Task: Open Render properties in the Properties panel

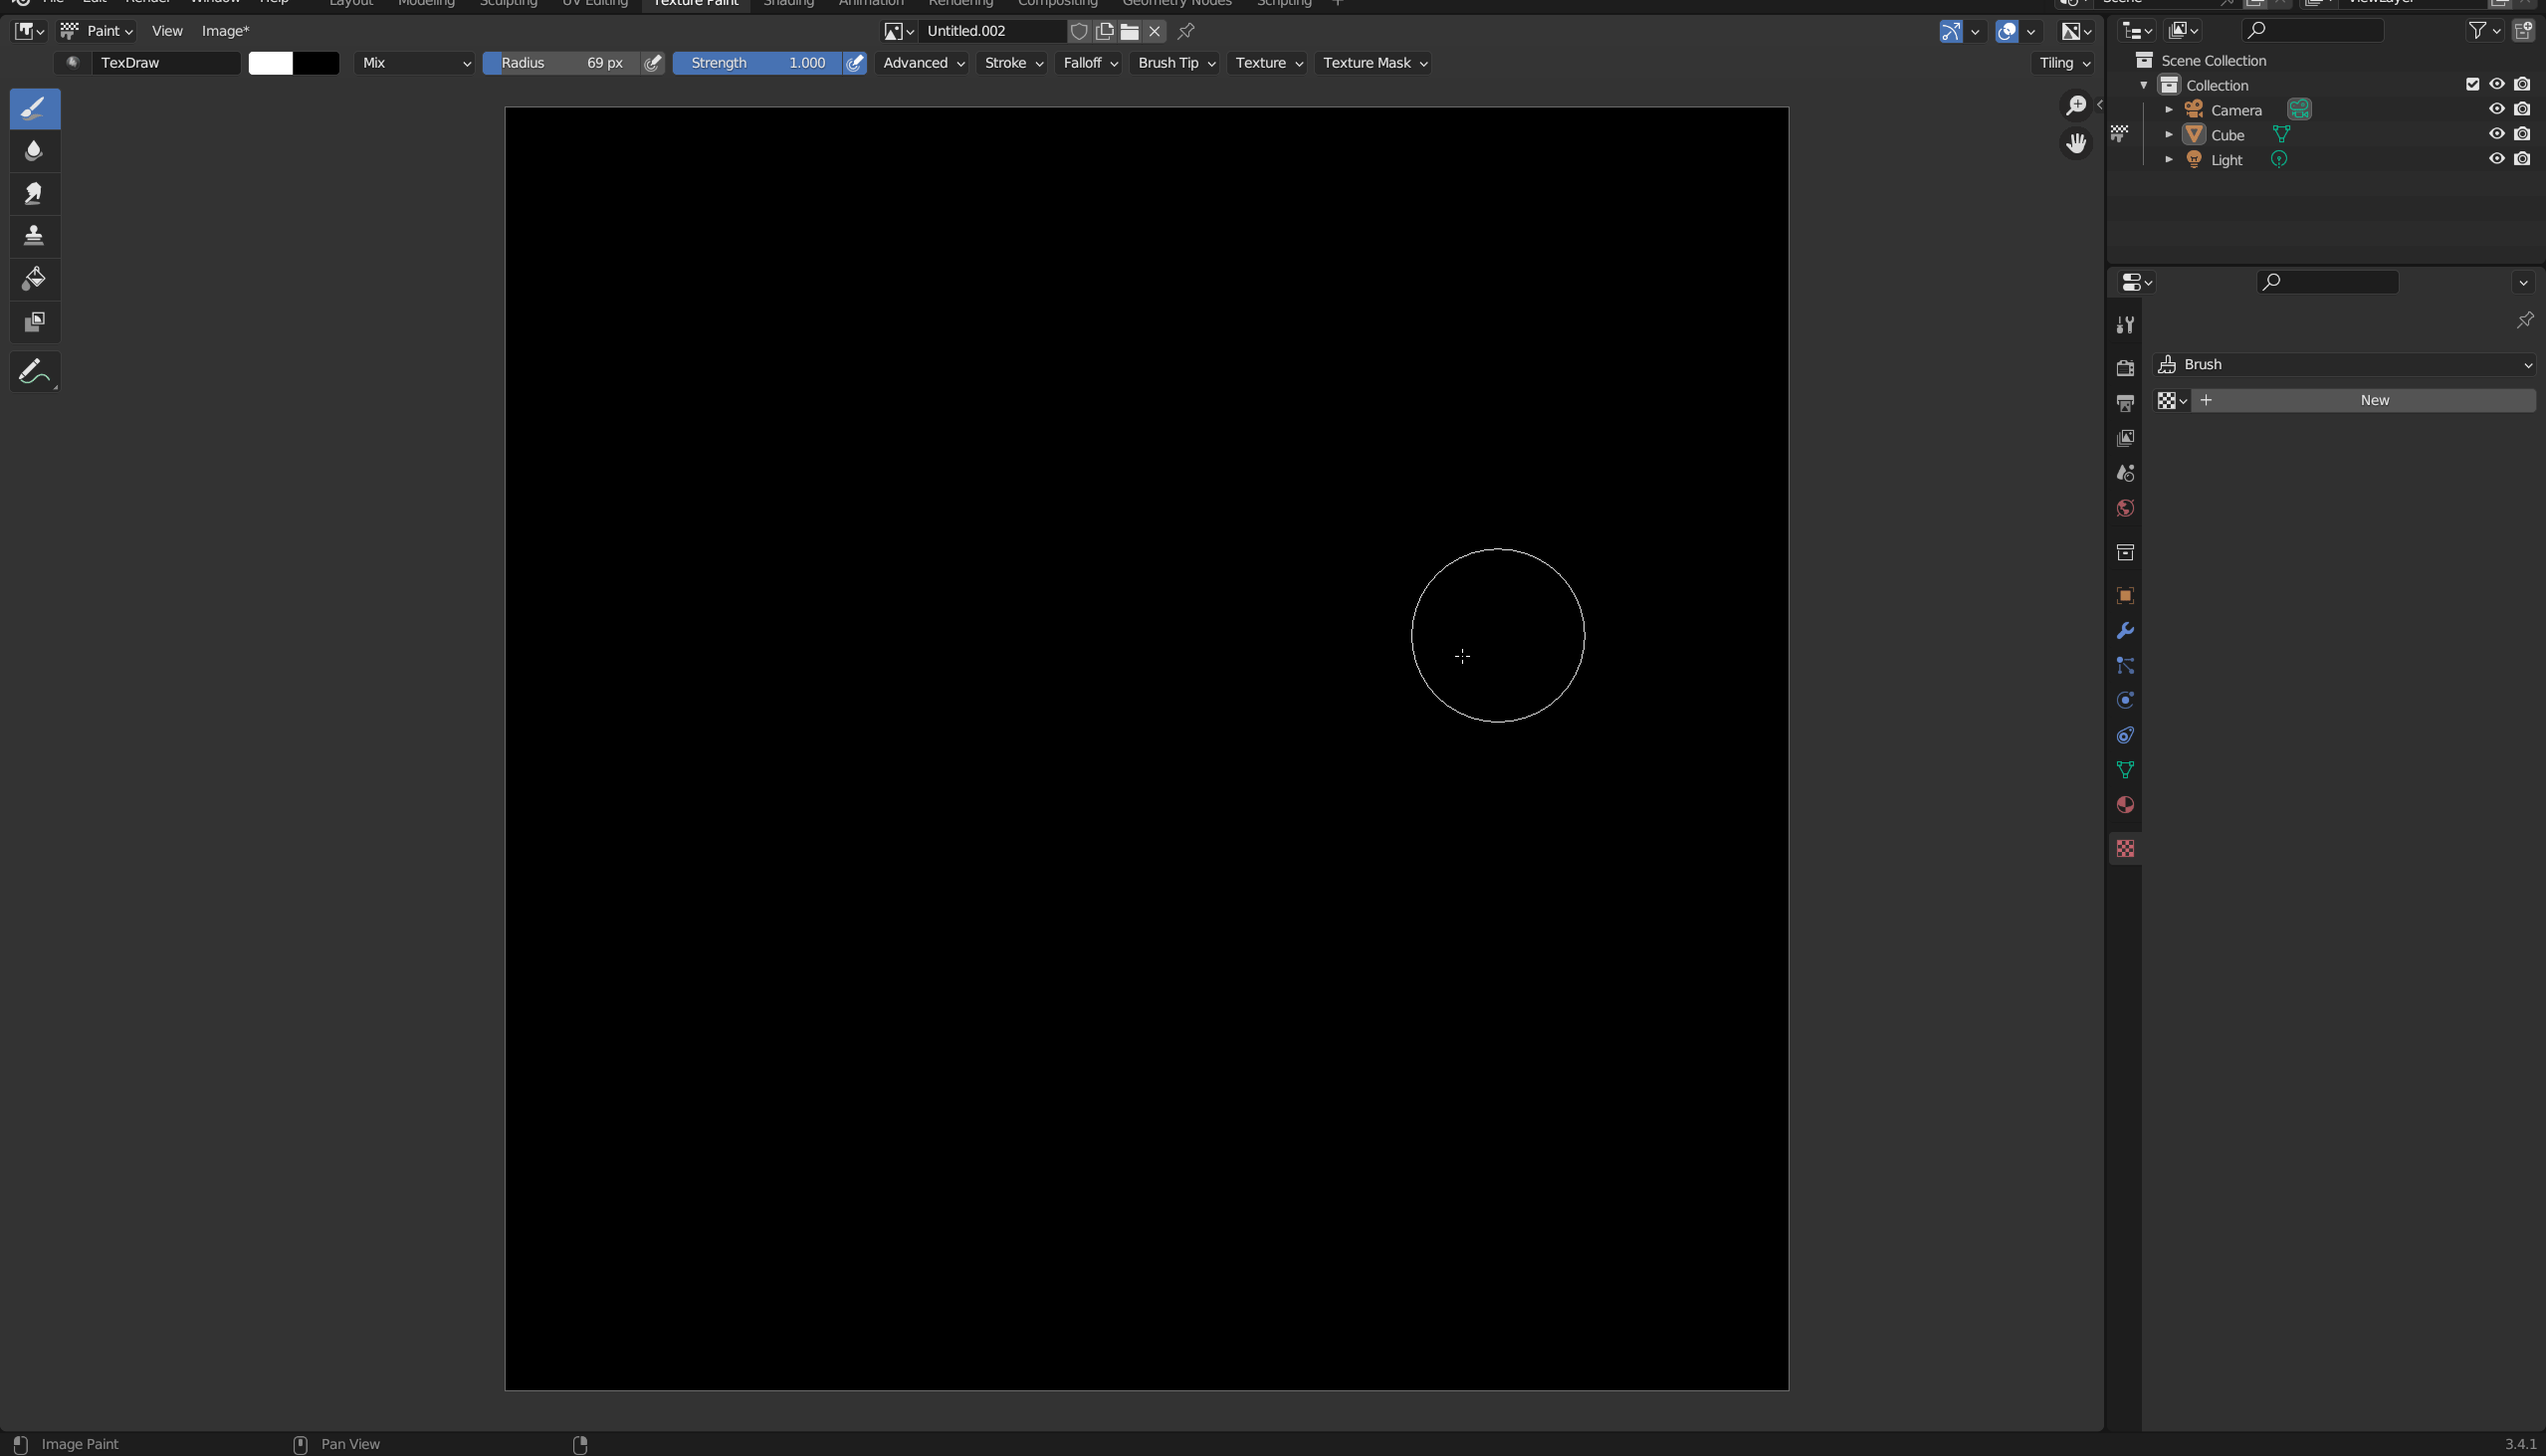Action: click(2124, 367)
